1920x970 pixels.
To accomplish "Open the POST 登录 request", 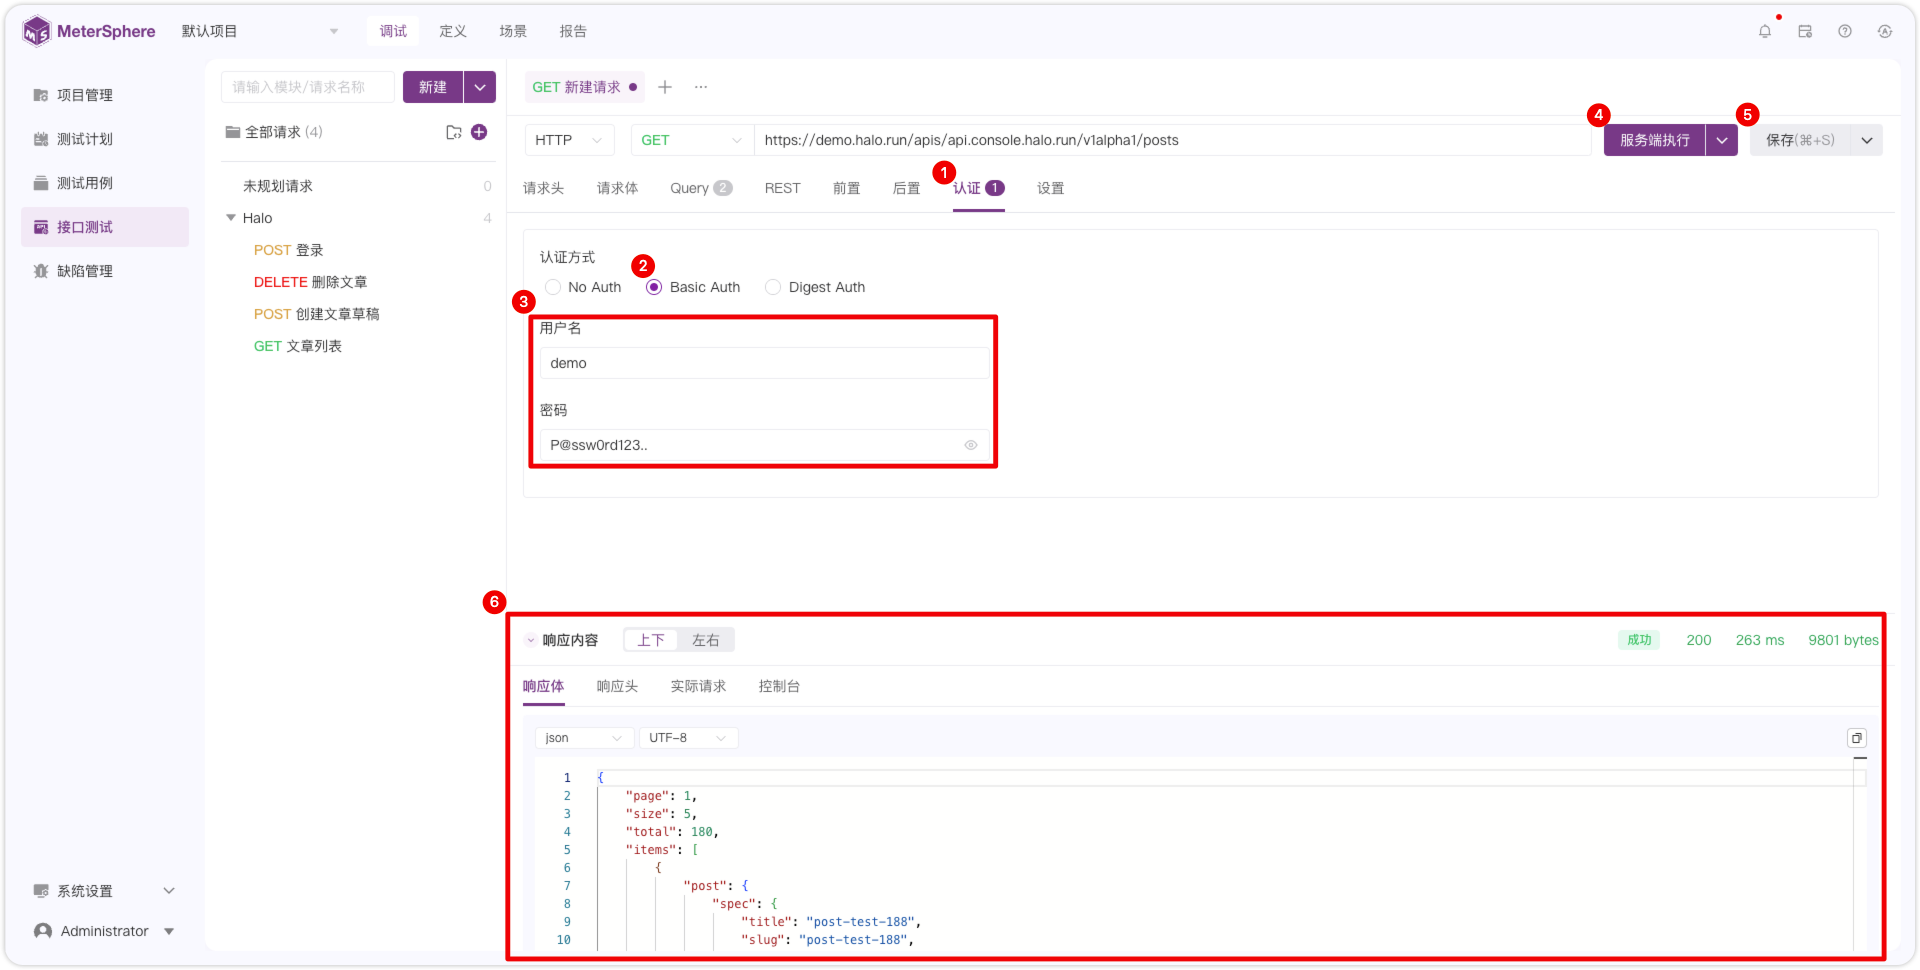I will click(289, 250).
